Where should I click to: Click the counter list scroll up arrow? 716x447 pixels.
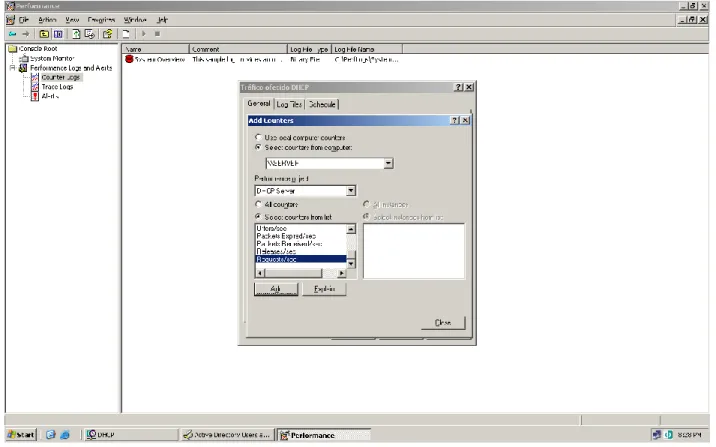pos(351,229)
